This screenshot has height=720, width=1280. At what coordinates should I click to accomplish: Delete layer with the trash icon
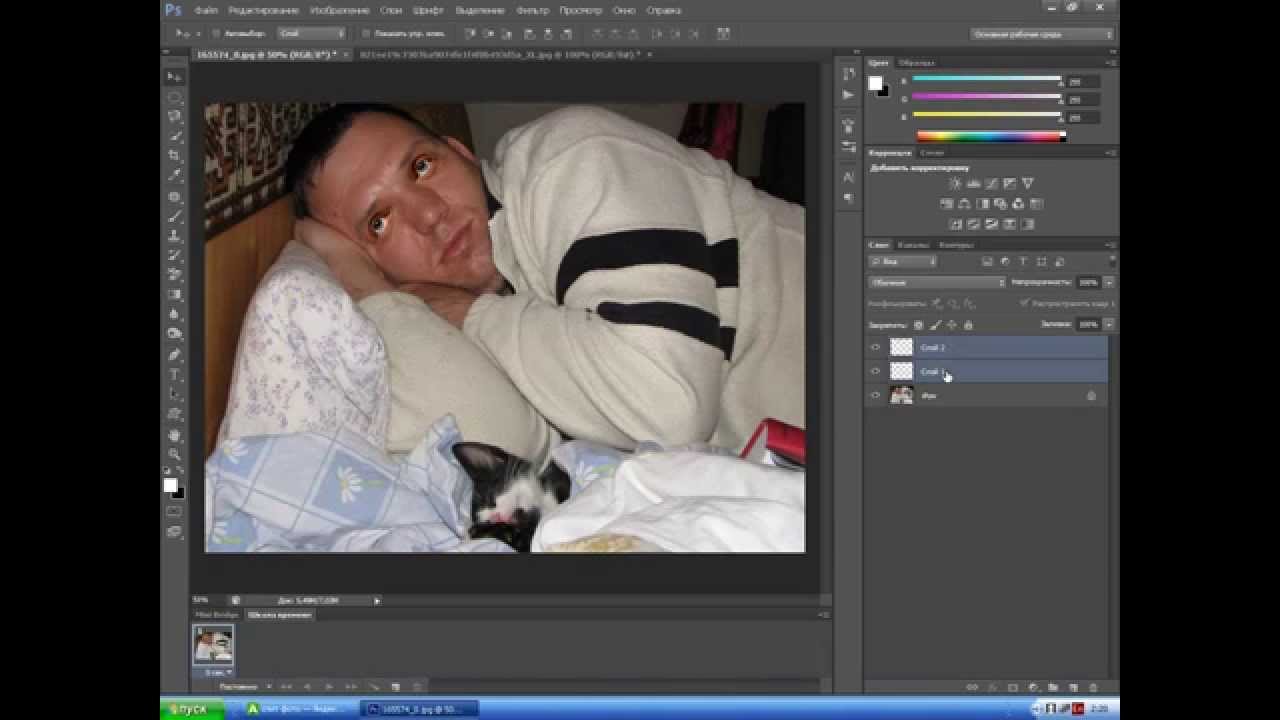coord(1093,688)
